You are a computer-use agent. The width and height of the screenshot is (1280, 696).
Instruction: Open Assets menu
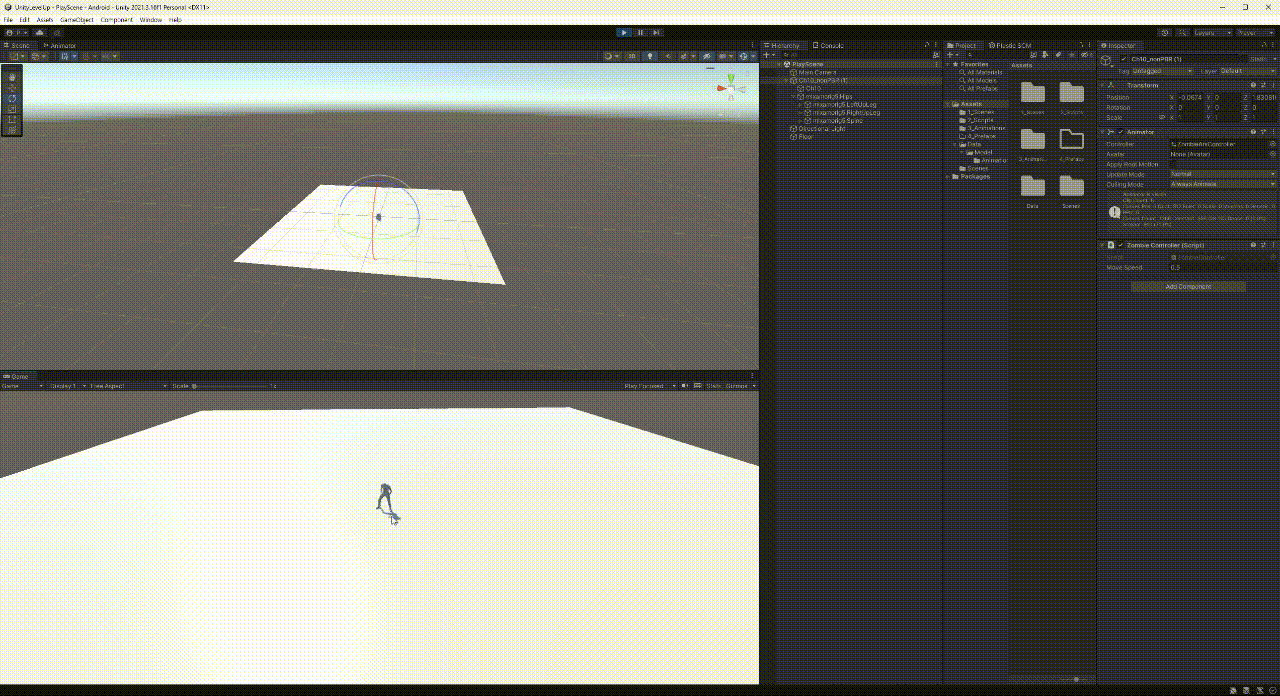point(45,20)
